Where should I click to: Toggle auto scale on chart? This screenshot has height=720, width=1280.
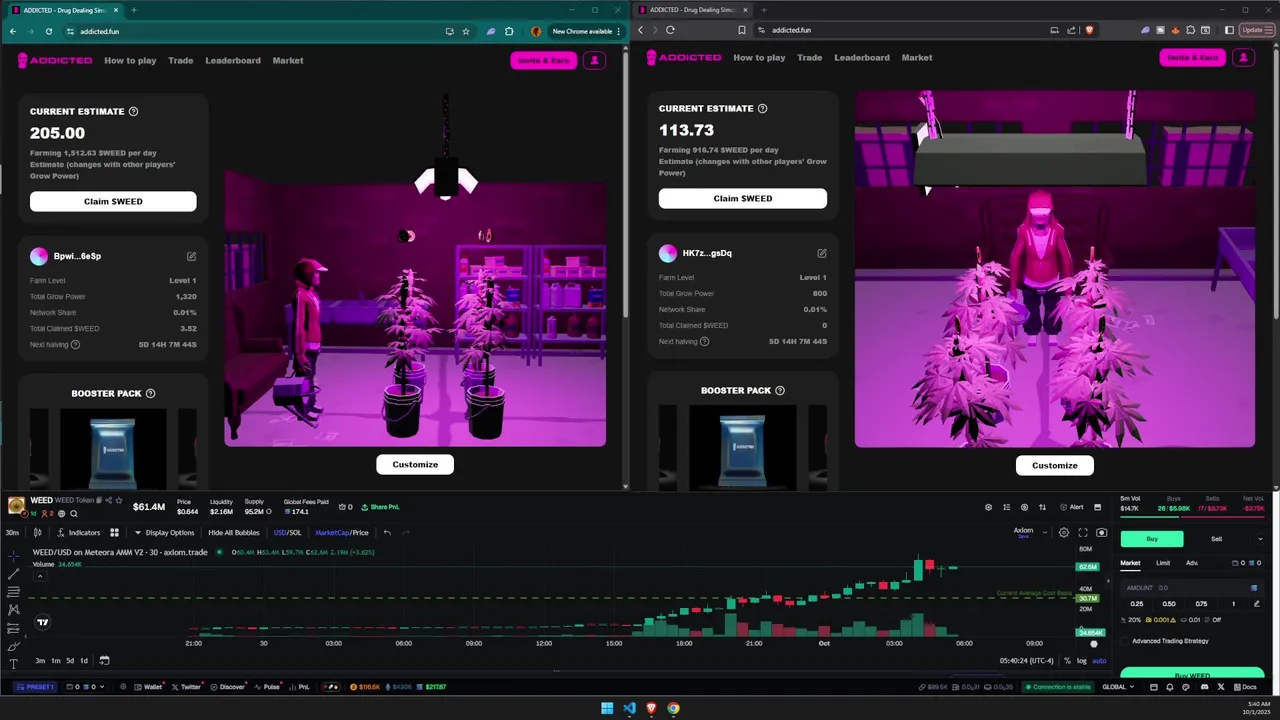click(1099, 661)
